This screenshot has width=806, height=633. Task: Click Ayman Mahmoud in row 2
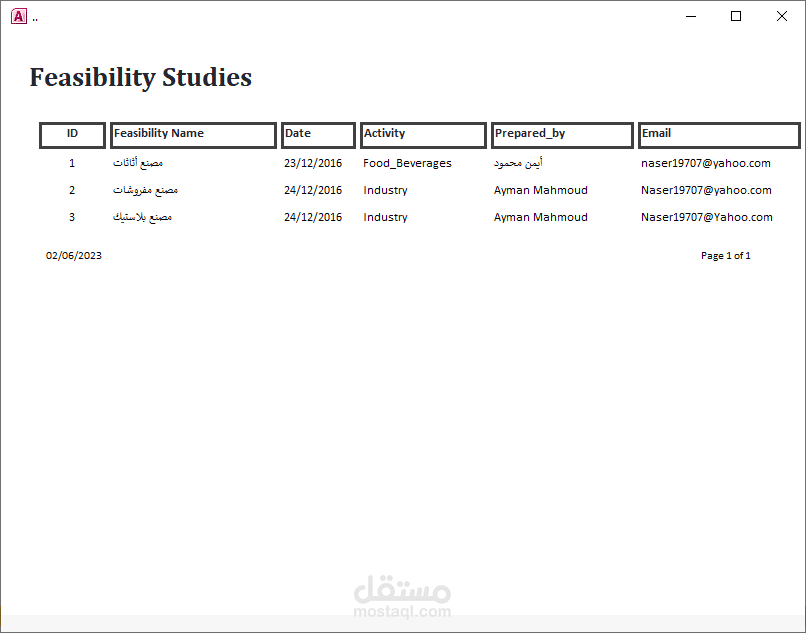[x=541, y=190]
